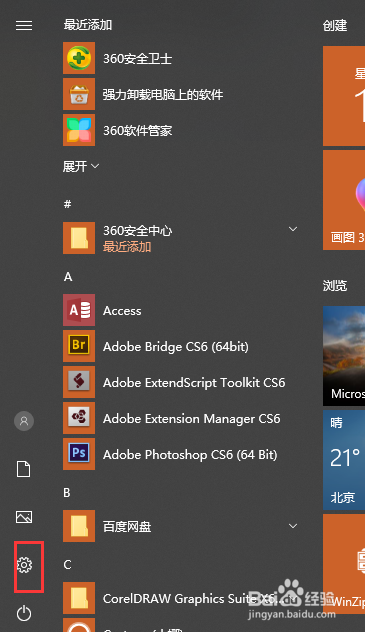Click the 最近添加 section heading
Screen dimensions: 365x632
coord(87,25)
